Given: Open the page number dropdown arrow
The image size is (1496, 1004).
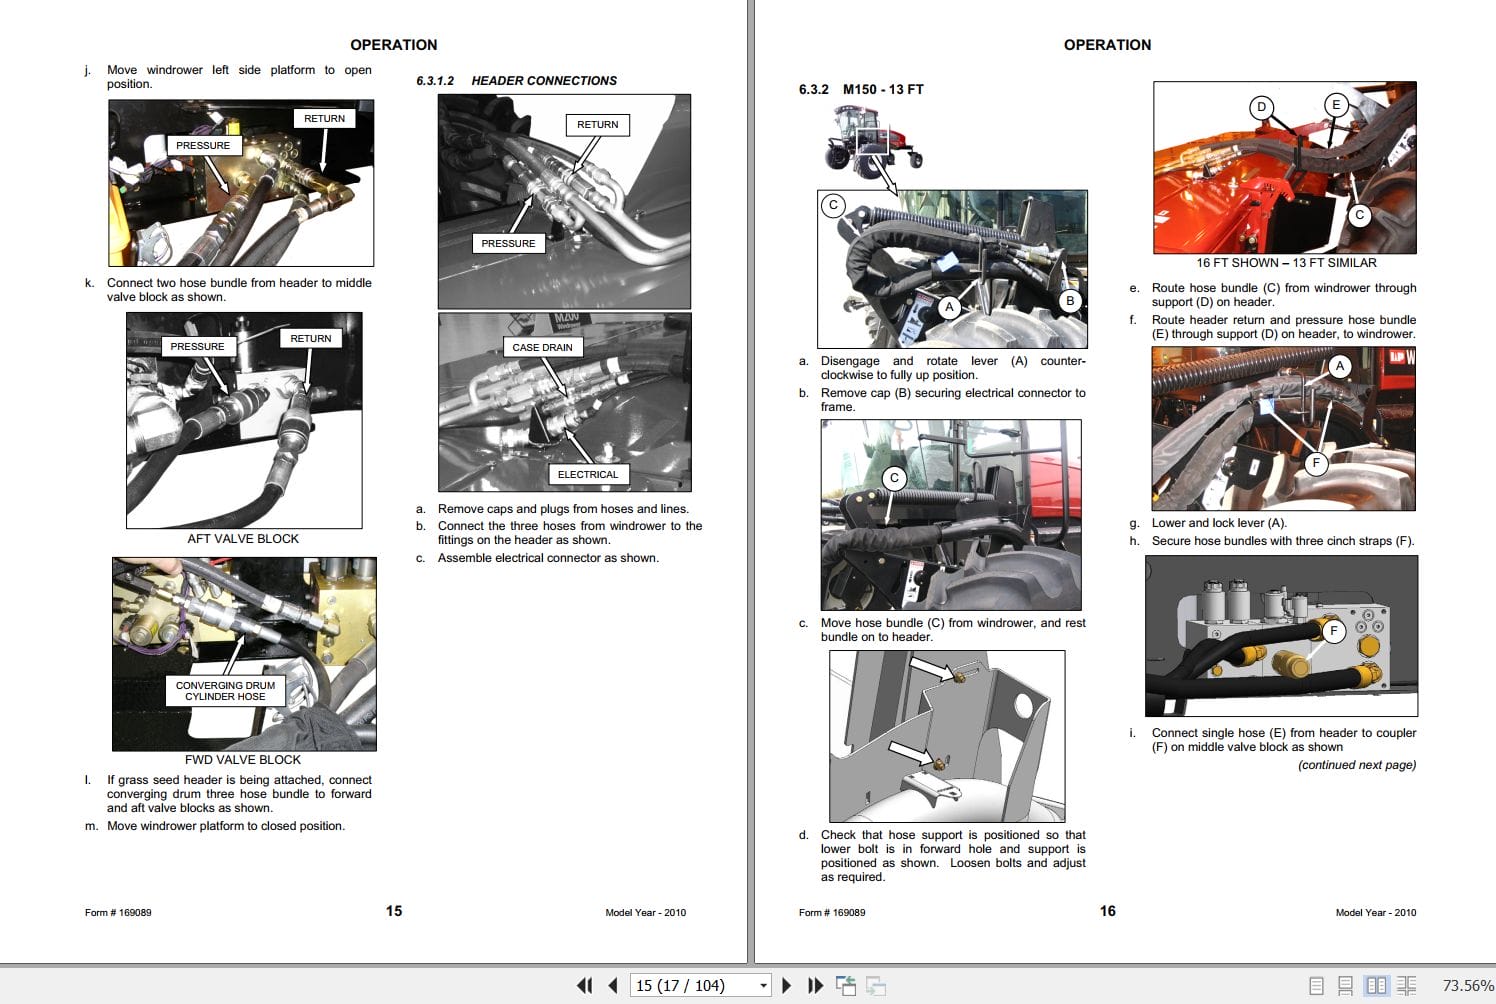Looking at the screenshot, I should (763, 986).
